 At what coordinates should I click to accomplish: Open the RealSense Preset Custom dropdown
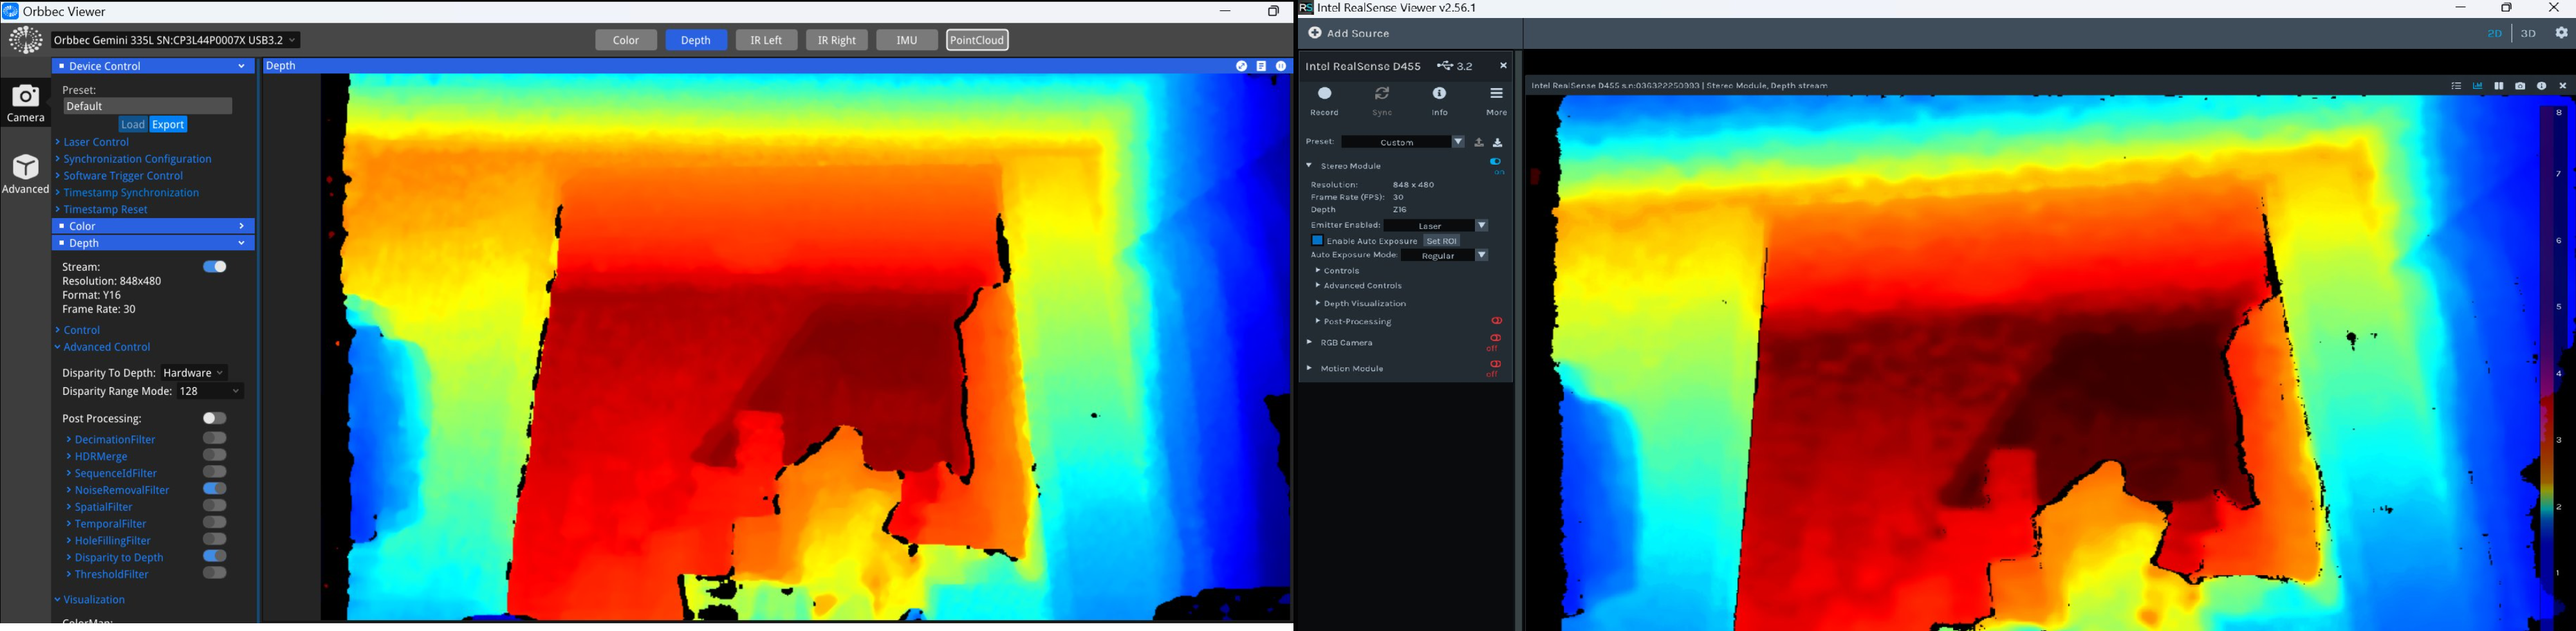(1403, 142)
